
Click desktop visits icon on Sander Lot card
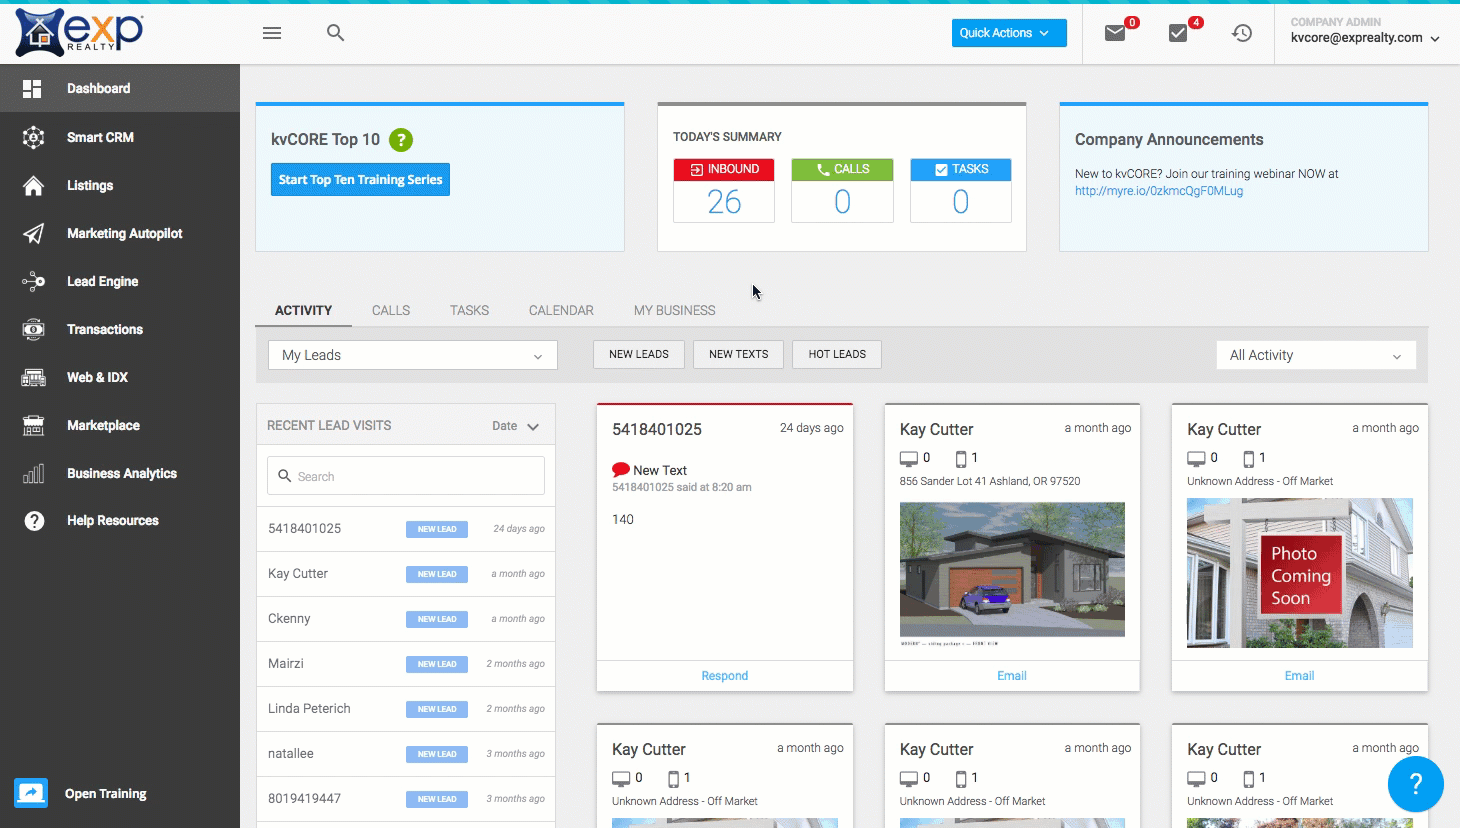(908, 458)
